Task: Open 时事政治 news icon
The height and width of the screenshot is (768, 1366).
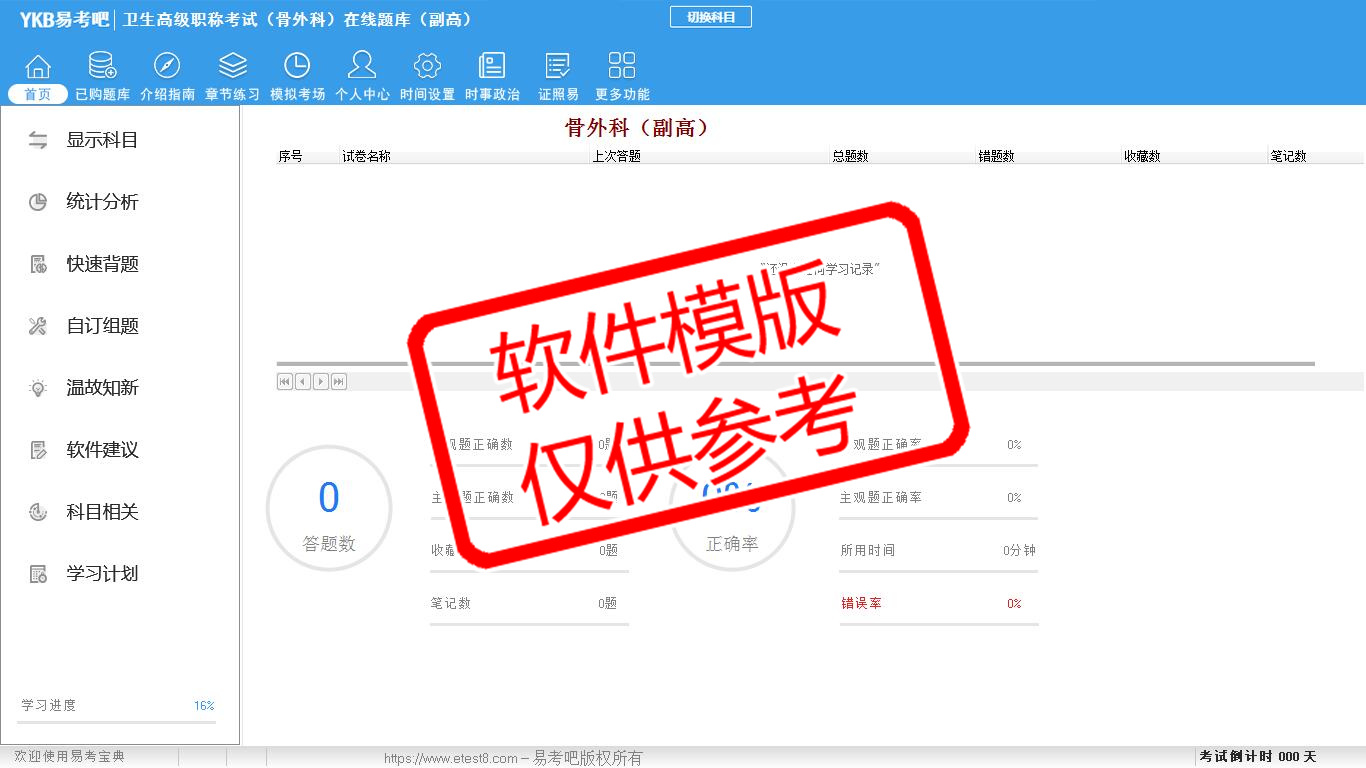Action: [492, 67]
